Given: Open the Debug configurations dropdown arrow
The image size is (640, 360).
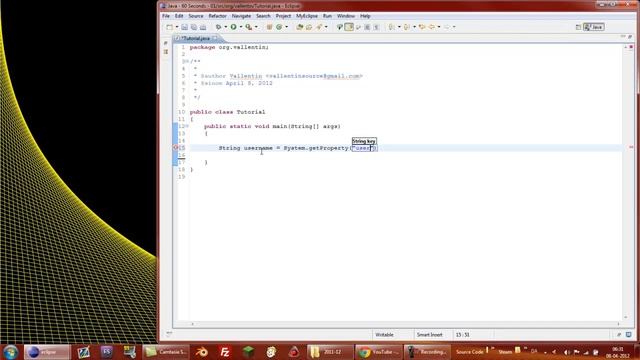Looking at the screenshot, I should [x=225, y=27].
